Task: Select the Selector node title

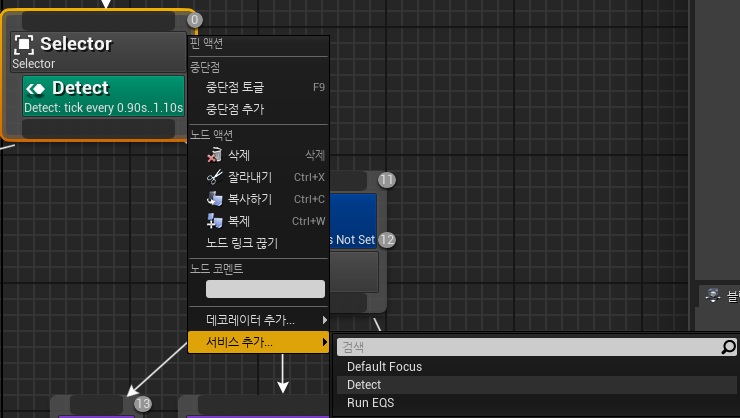Action: click(x=76, y=44)
